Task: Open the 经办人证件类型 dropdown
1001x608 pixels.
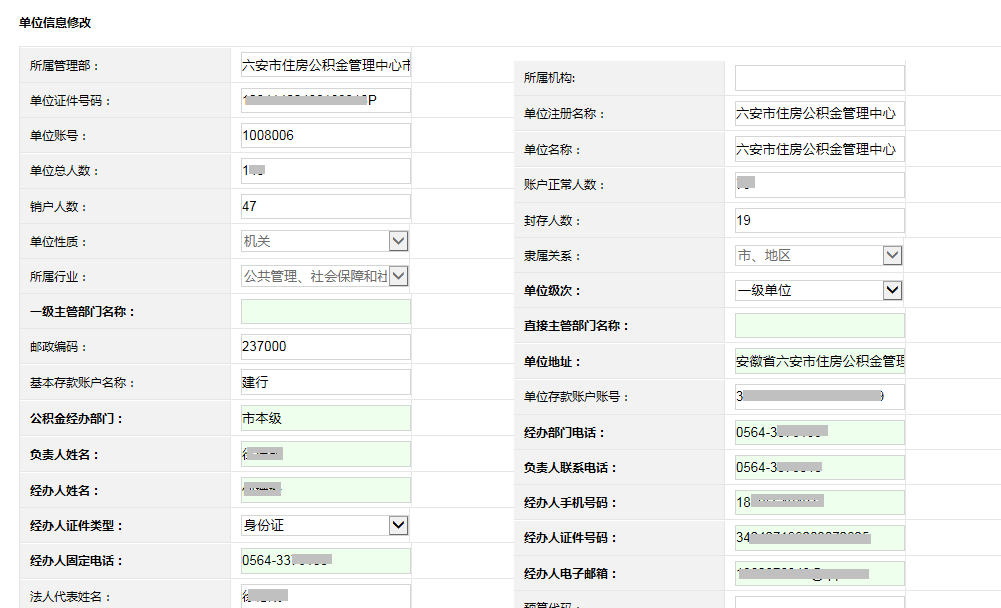Action: 325,525
